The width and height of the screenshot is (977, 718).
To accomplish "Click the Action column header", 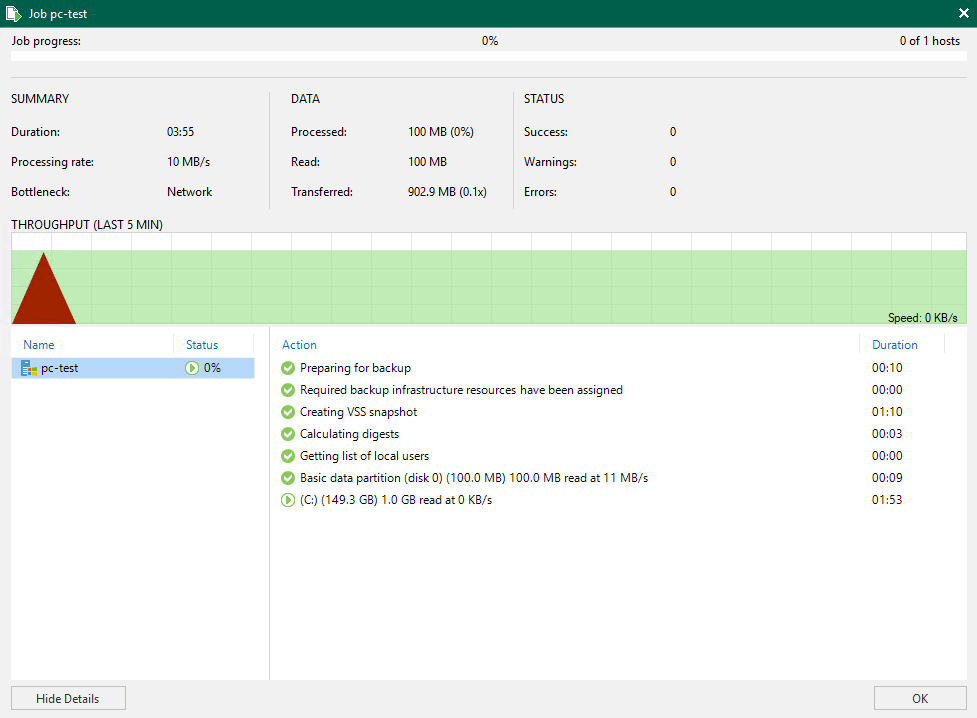I will point(299,345).
